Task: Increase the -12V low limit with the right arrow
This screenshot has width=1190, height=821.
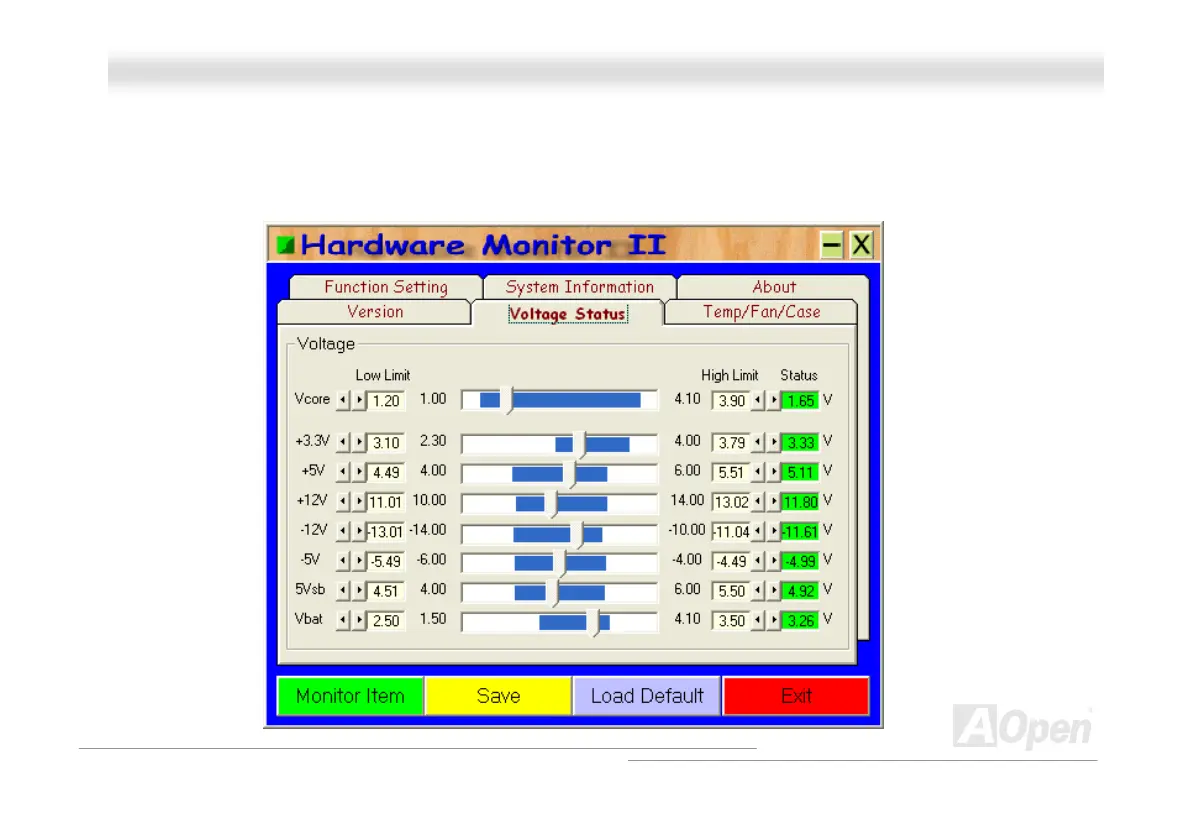Action: click(360, 531)
